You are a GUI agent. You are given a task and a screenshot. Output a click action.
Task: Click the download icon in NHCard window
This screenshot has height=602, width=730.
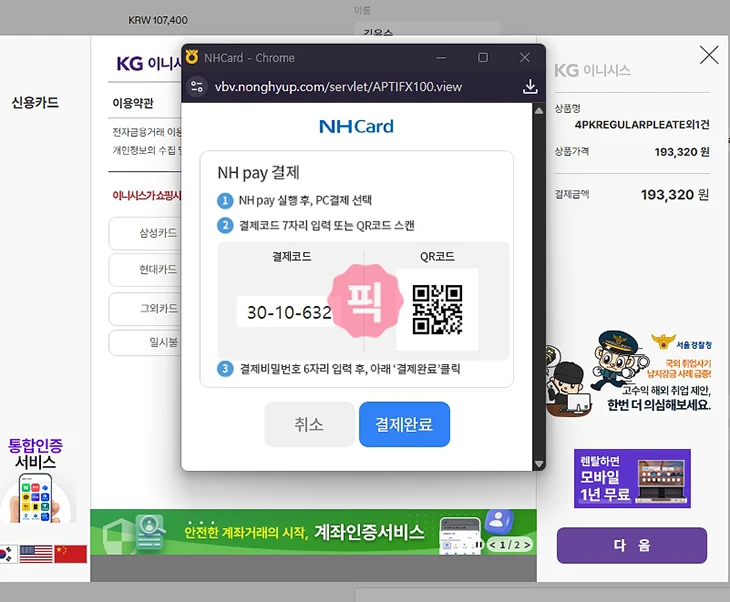click(530, 86)
